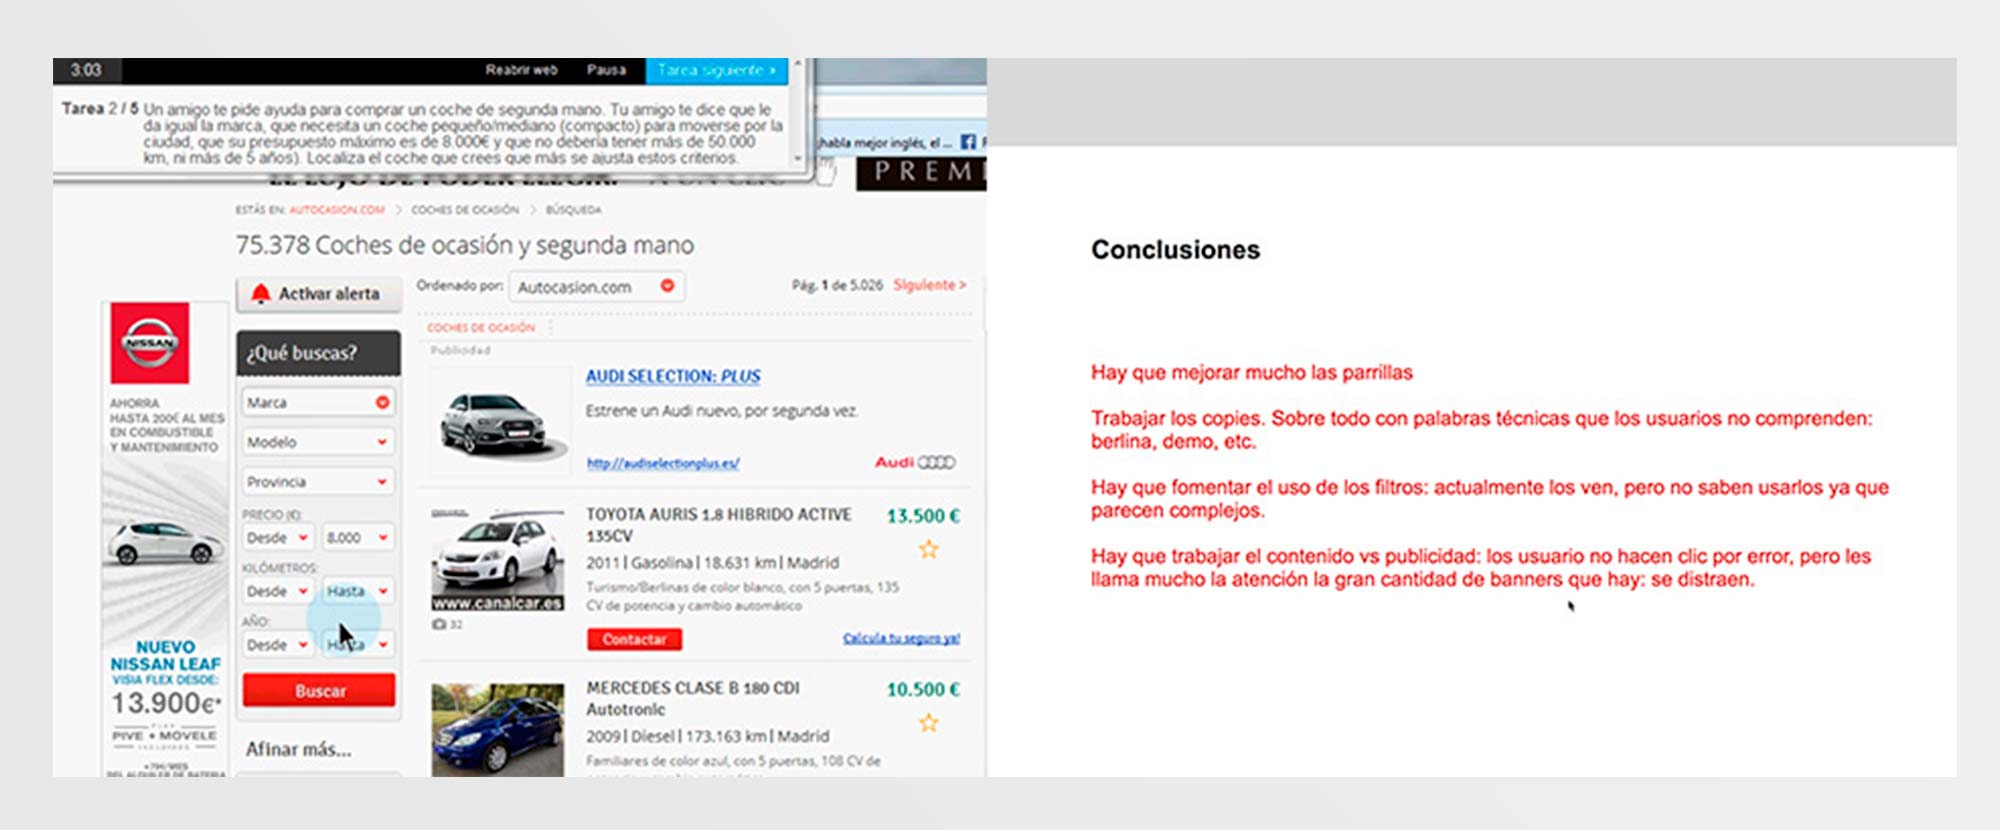The width and height of the screenshot is (2000, 830).
Task: Click the 'contenido vs publicidad' conclusion paragraph
Action: (1480, 568)
